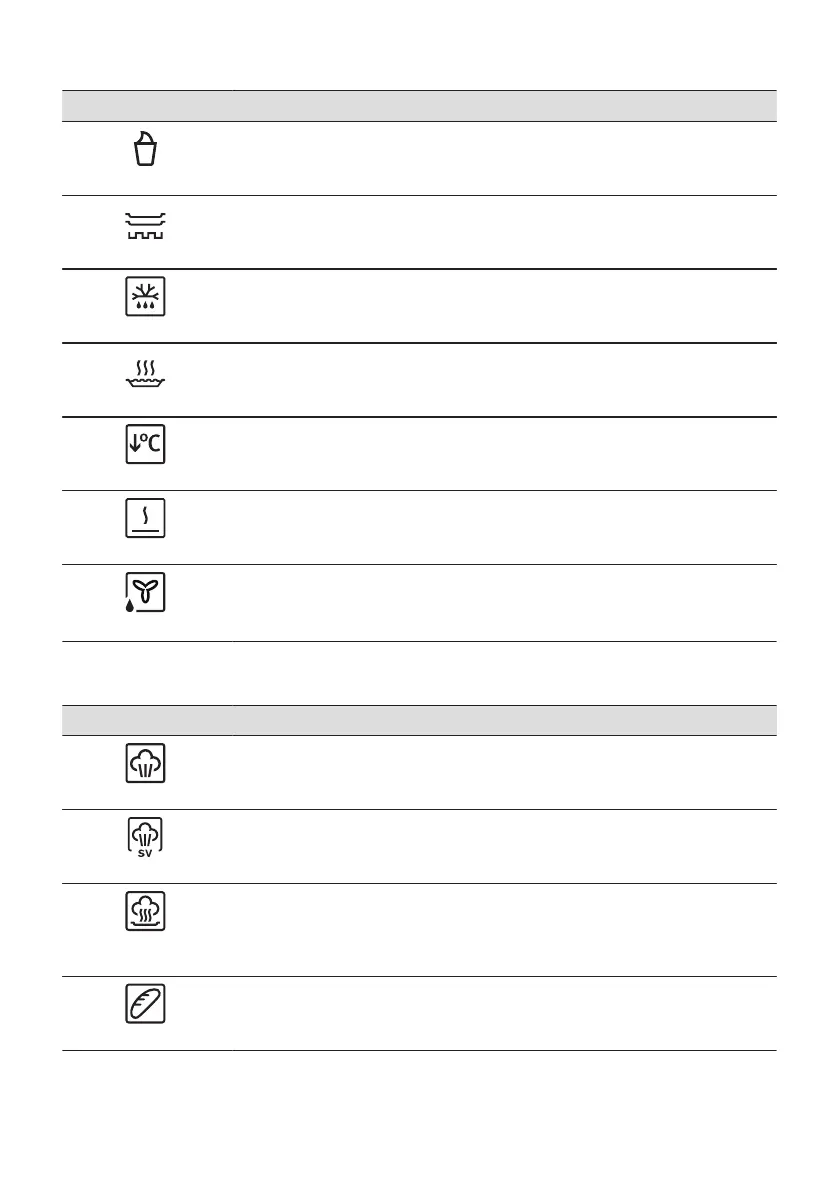Click the grey header bar above yogurt icon

point(419,105)
